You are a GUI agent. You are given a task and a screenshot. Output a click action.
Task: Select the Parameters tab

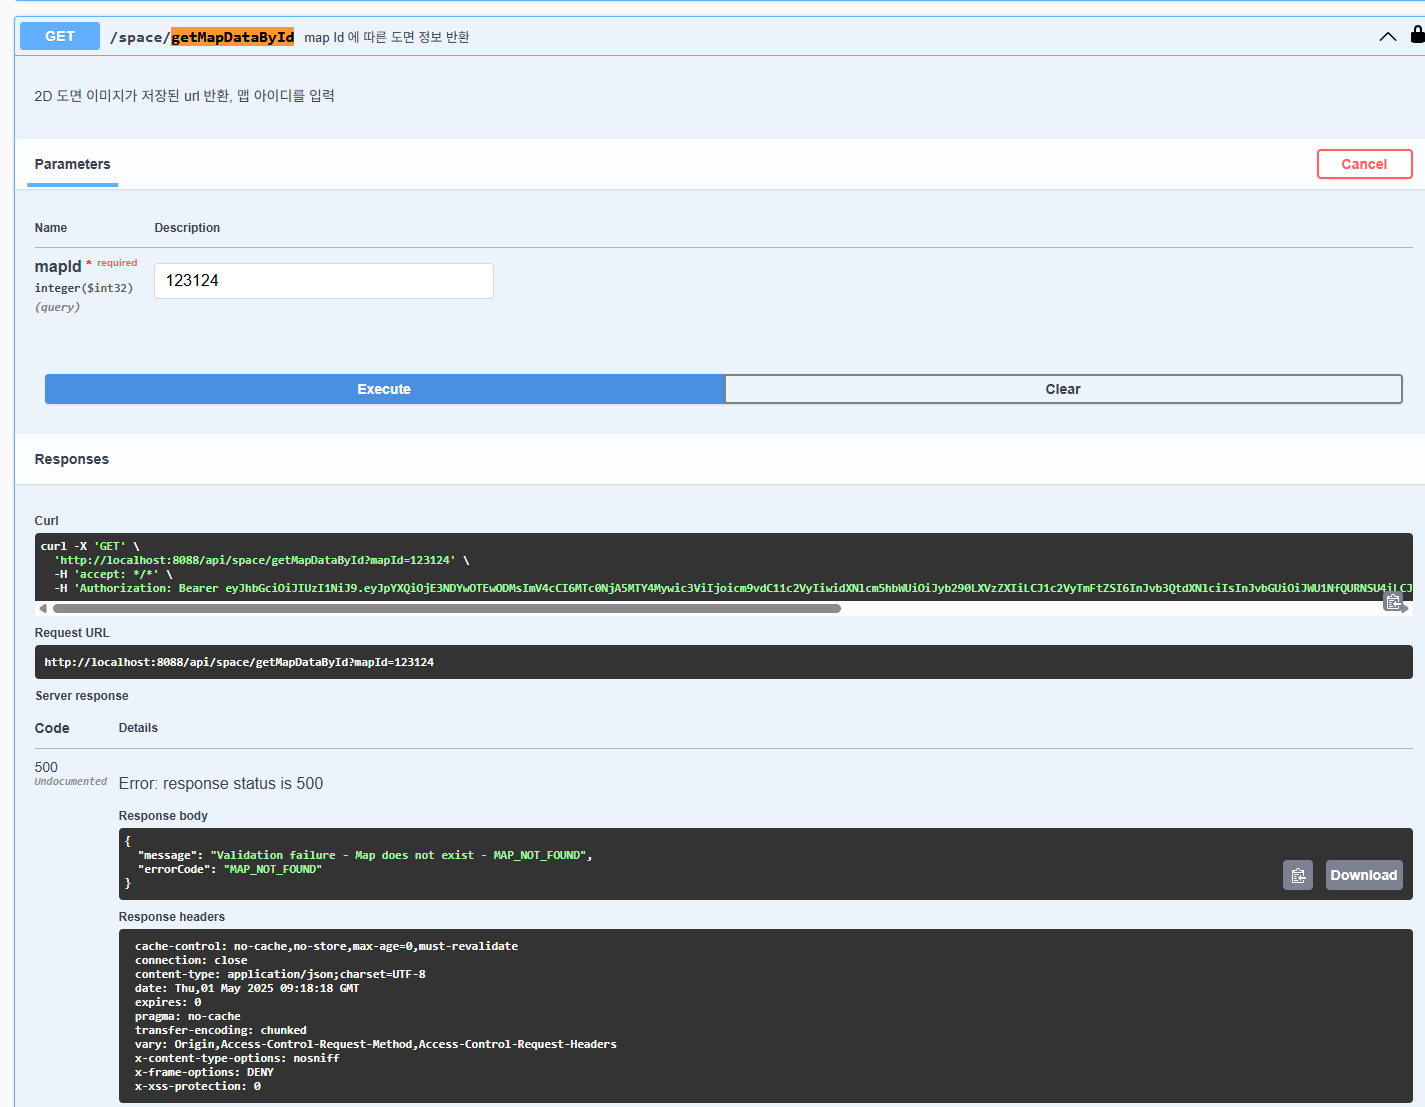coord(73,164)
